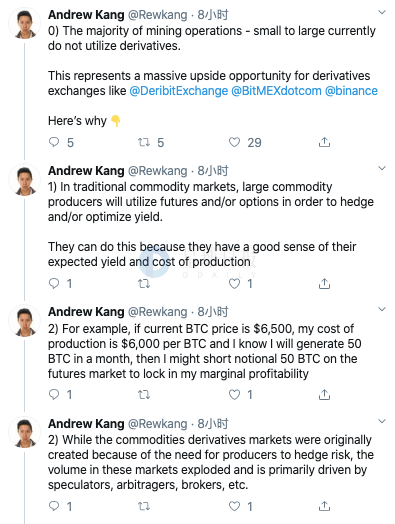395x524 pixels.
Task: Like the traditional commodity markets tweet
Action: click(234, 284)
